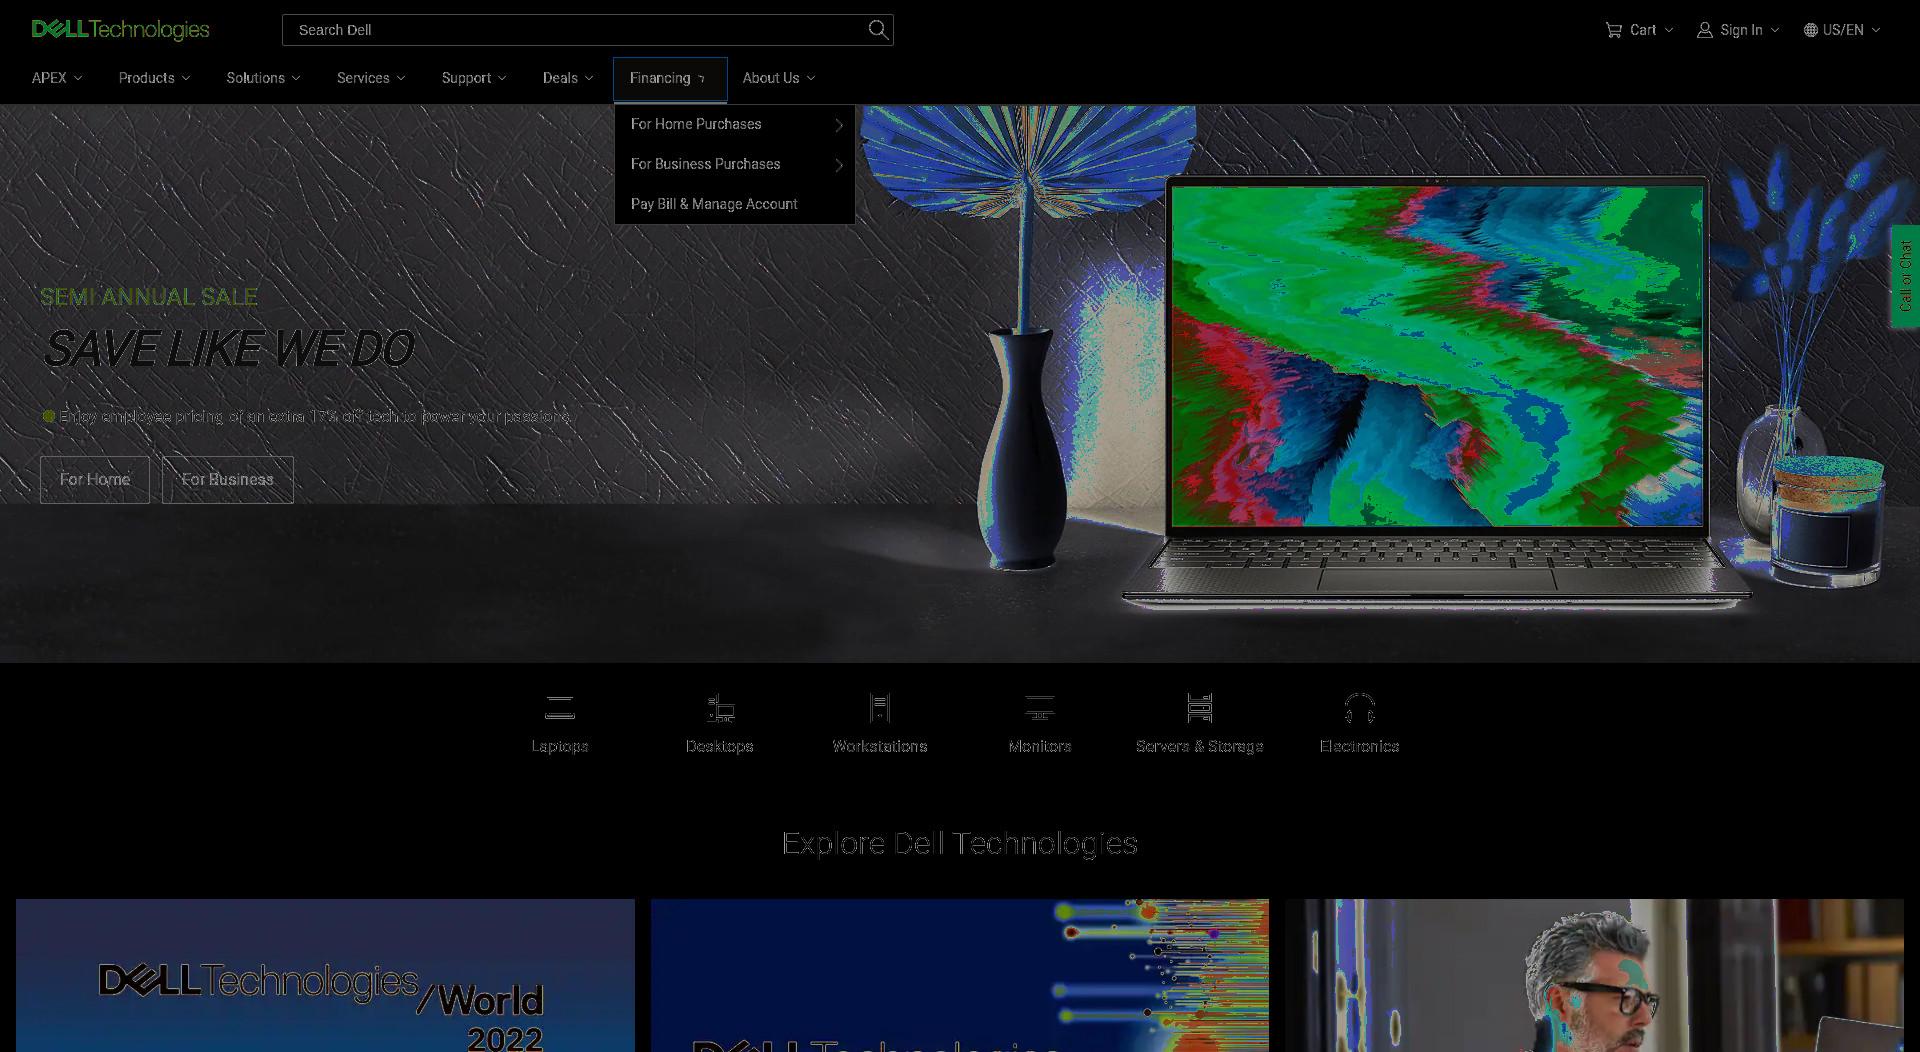1920x1052 pixels.
Task: Open the Support menu
Action: [474, 78]
